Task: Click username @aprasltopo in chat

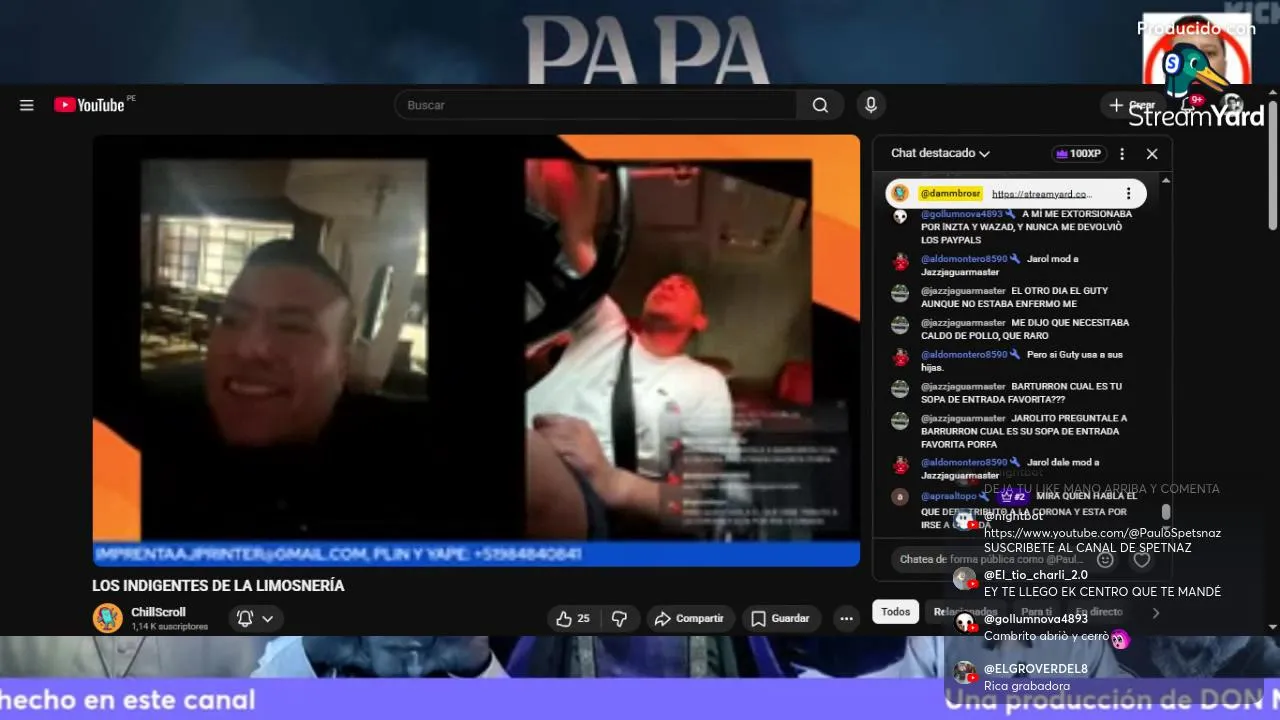Action: click(x=948, y=496)
